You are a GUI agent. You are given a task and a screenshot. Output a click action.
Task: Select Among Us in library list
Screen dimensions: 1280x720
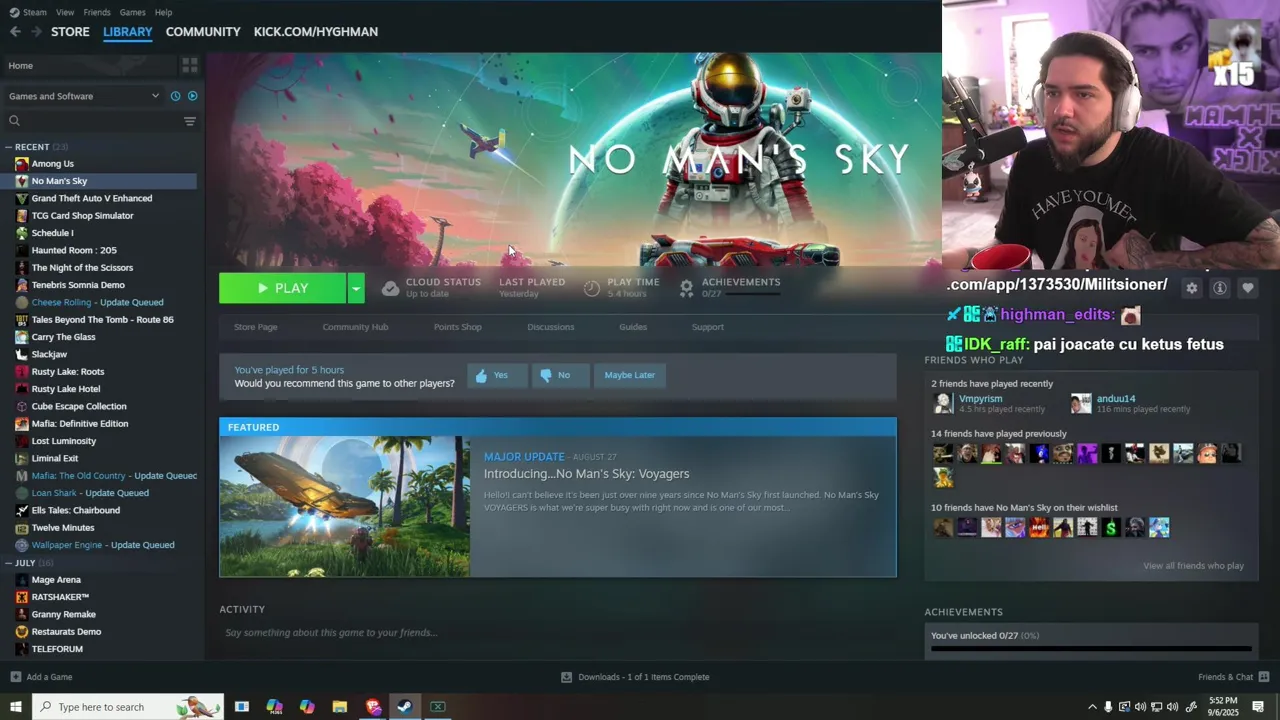pos(52,164)
